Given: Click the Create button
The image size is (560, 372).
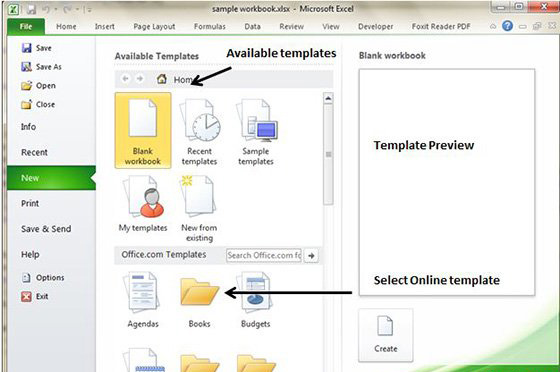Looking at the screenshot, I should click(386, 335).
